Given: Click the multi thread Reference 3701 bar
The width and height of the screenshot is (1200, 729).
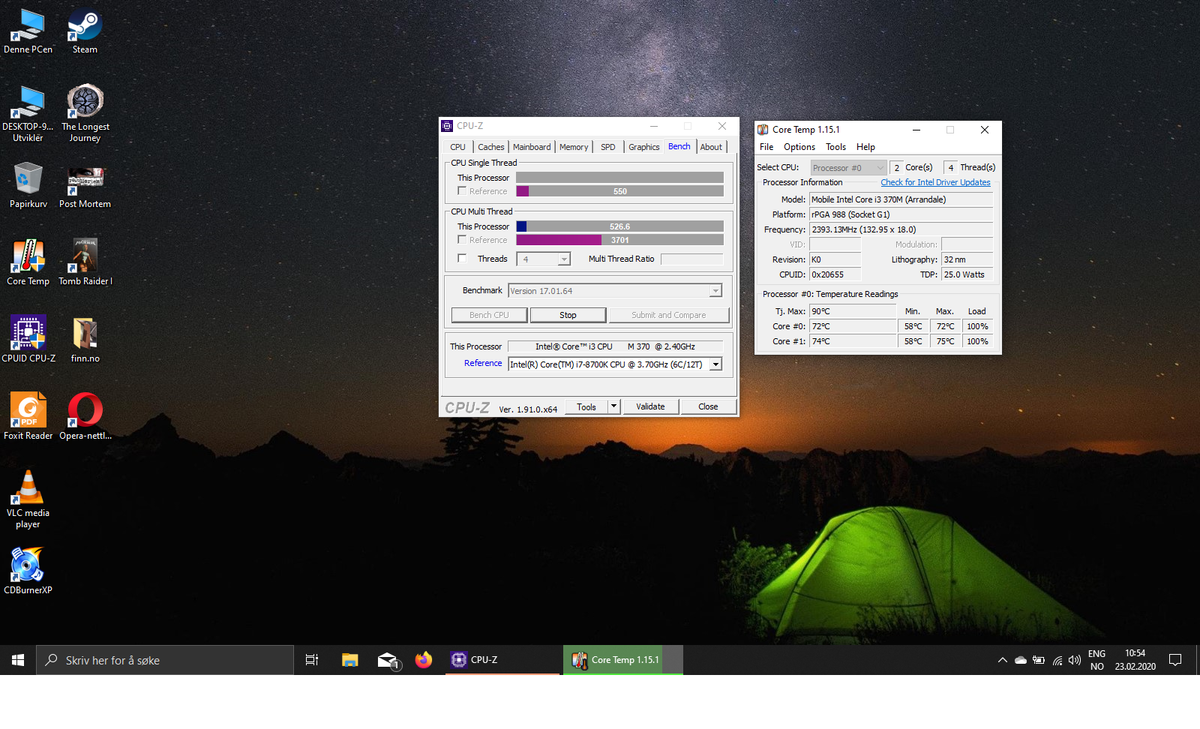Looking at the screenshot, I should pos(620,240).
